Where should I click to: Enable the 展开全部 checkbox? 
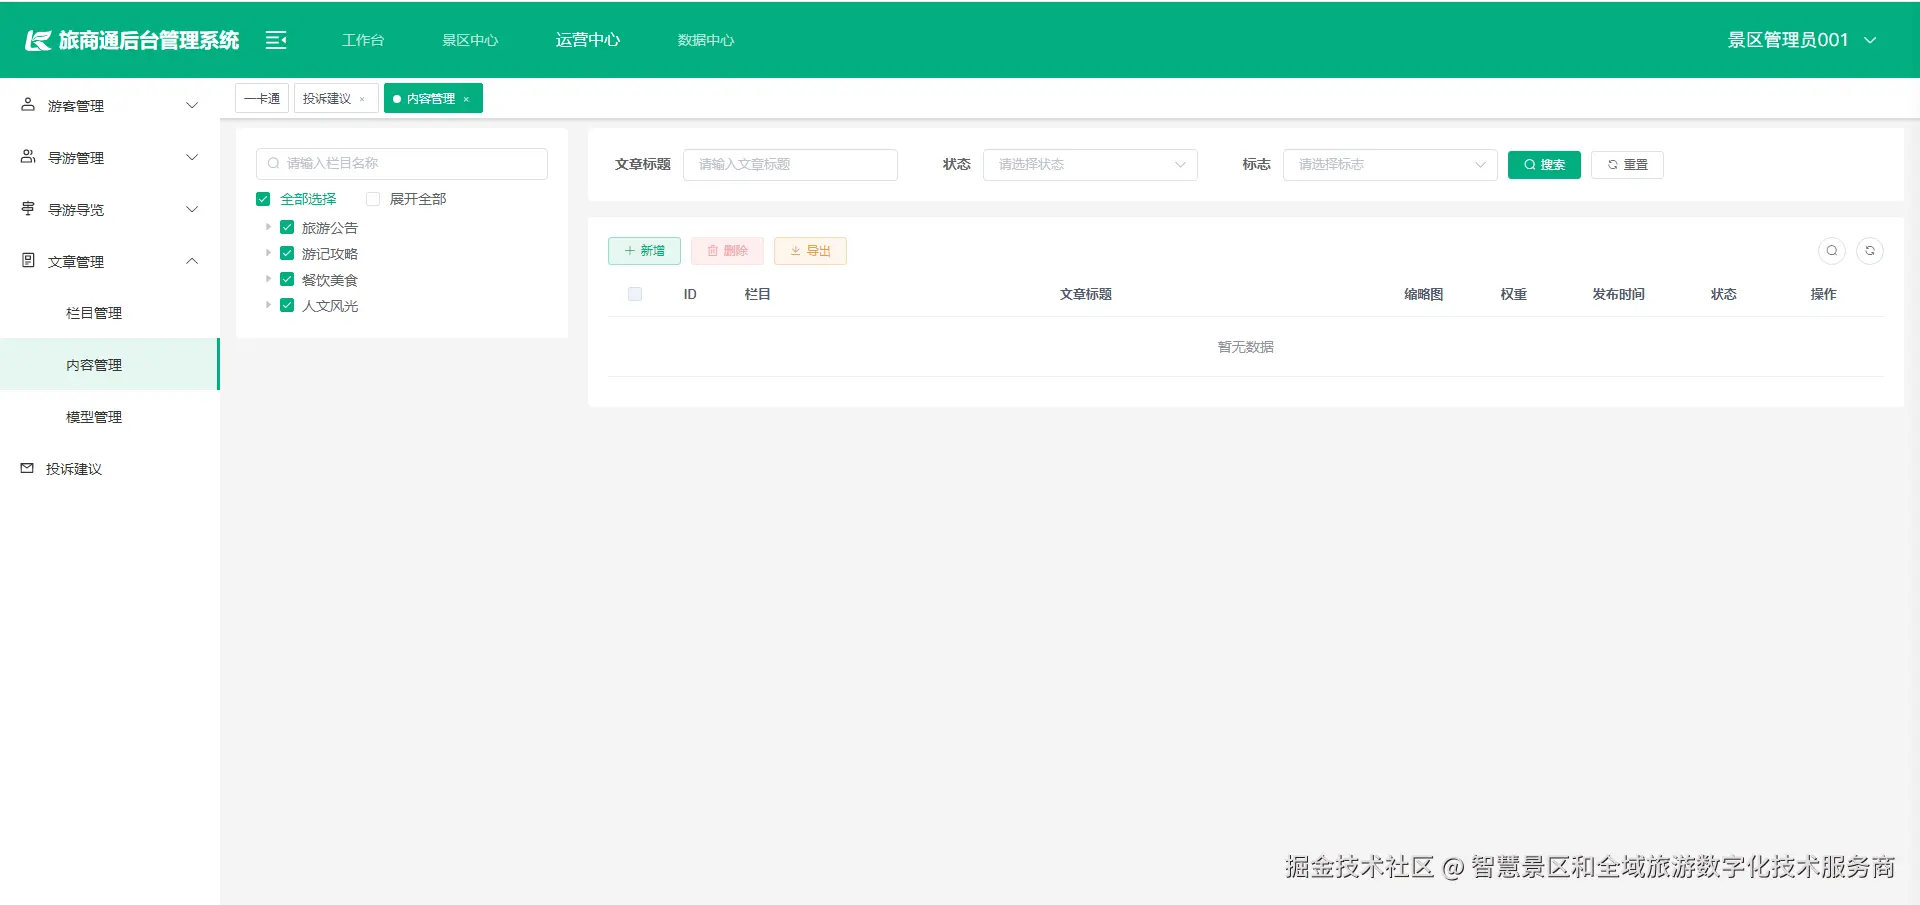pos(373,198)
